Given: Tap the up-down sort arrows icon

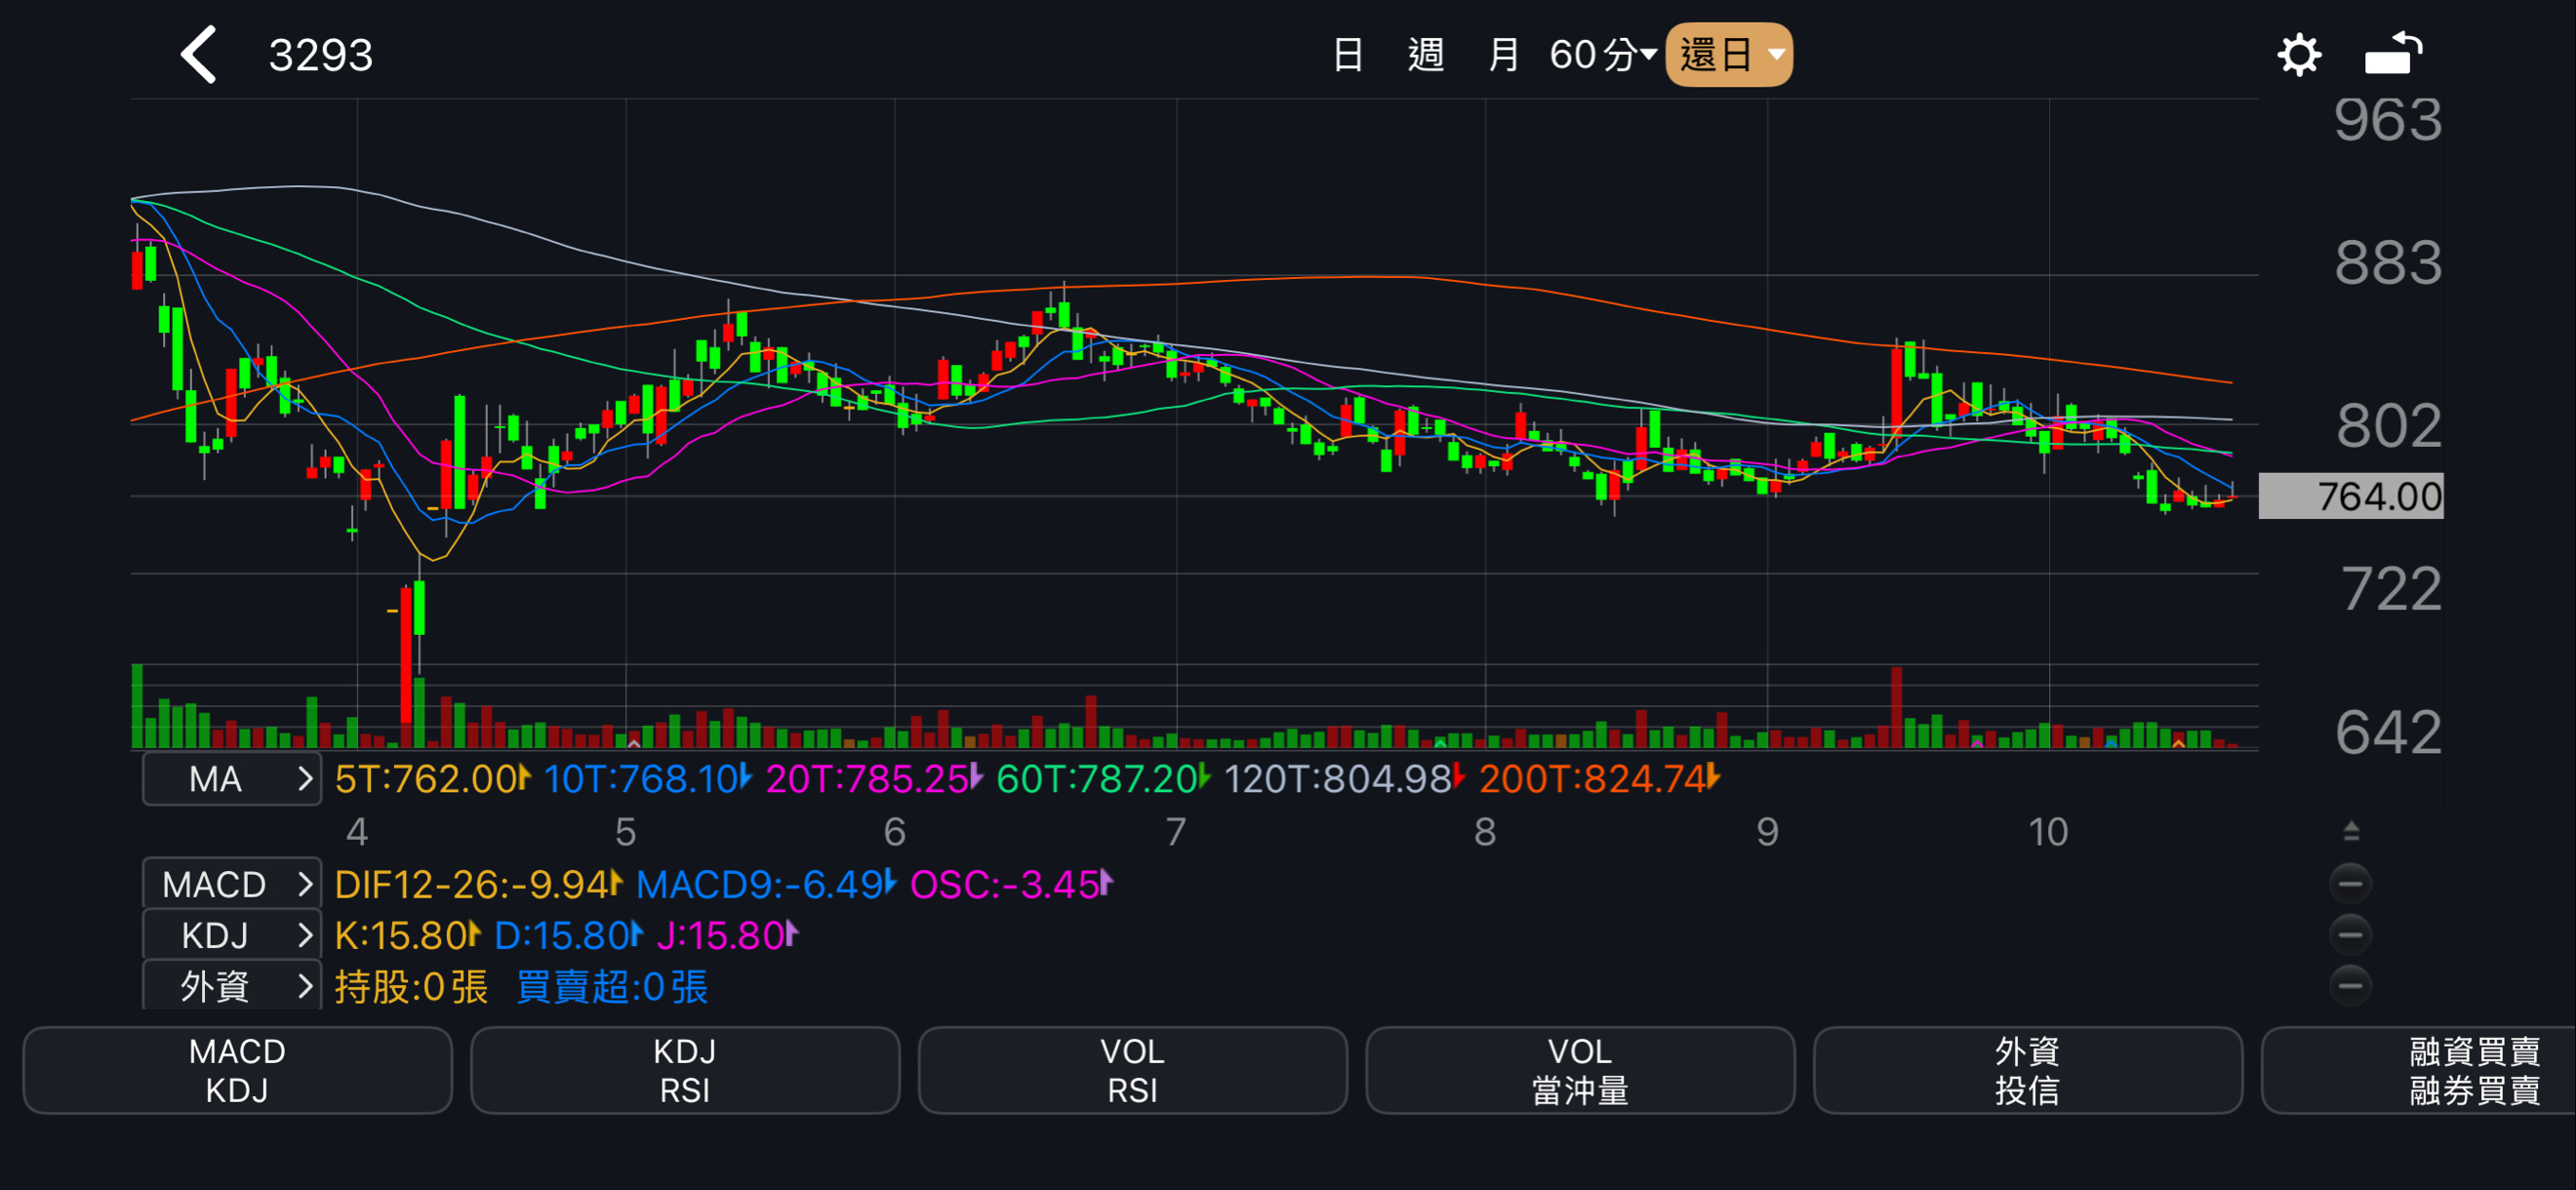Looking at the screenshot, I should (x=2351, y=831).
